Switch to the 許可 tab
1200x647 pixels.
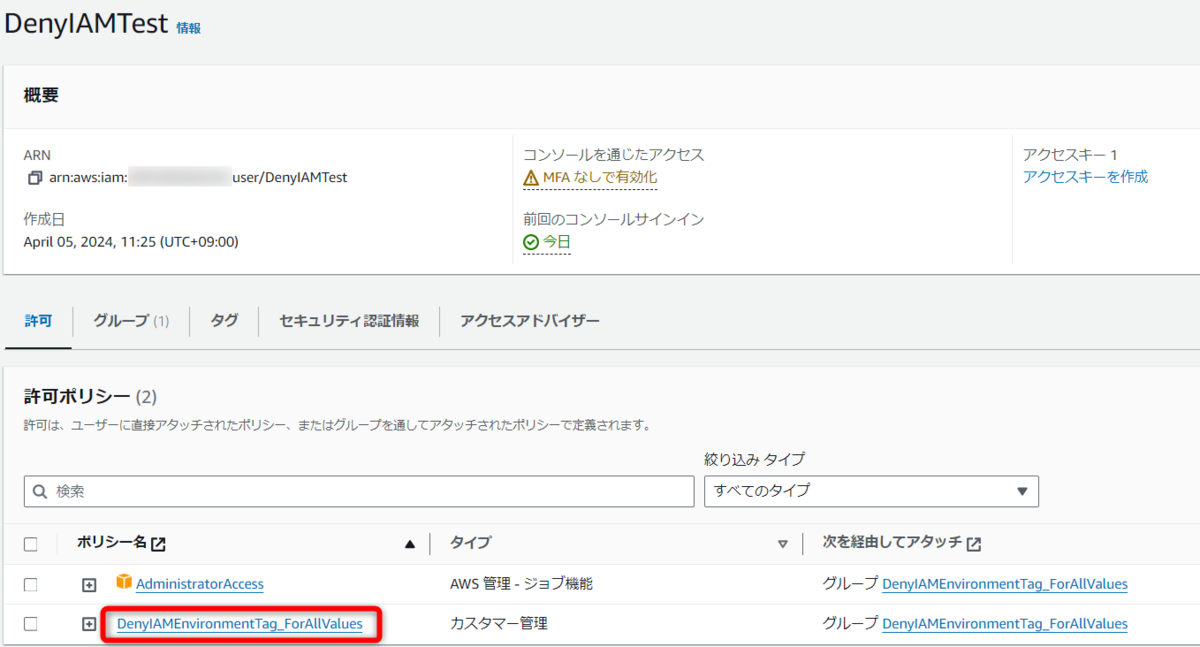(38, 321)
